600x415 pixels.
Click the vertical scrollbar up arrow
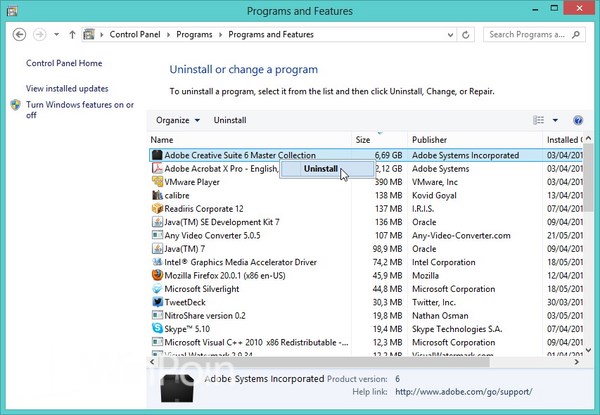[589, 138]
